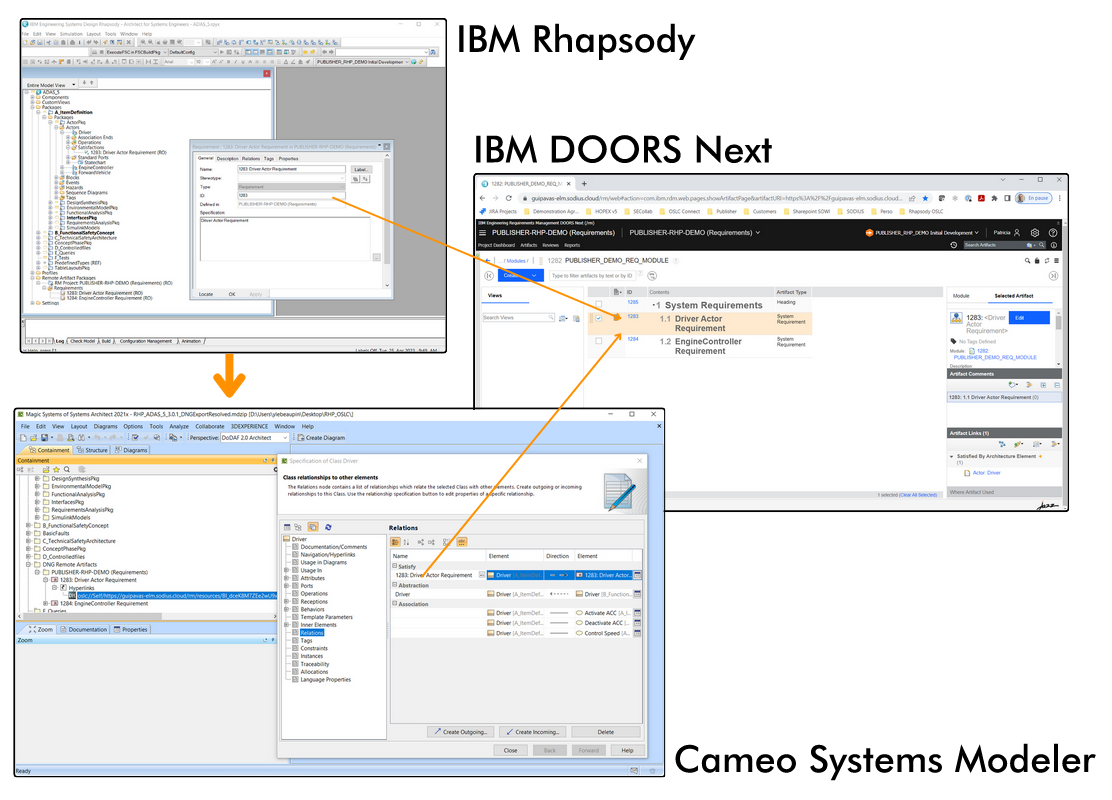Uncheck the 1283 Driver Actor Requirement checkbox

[599, 318]
